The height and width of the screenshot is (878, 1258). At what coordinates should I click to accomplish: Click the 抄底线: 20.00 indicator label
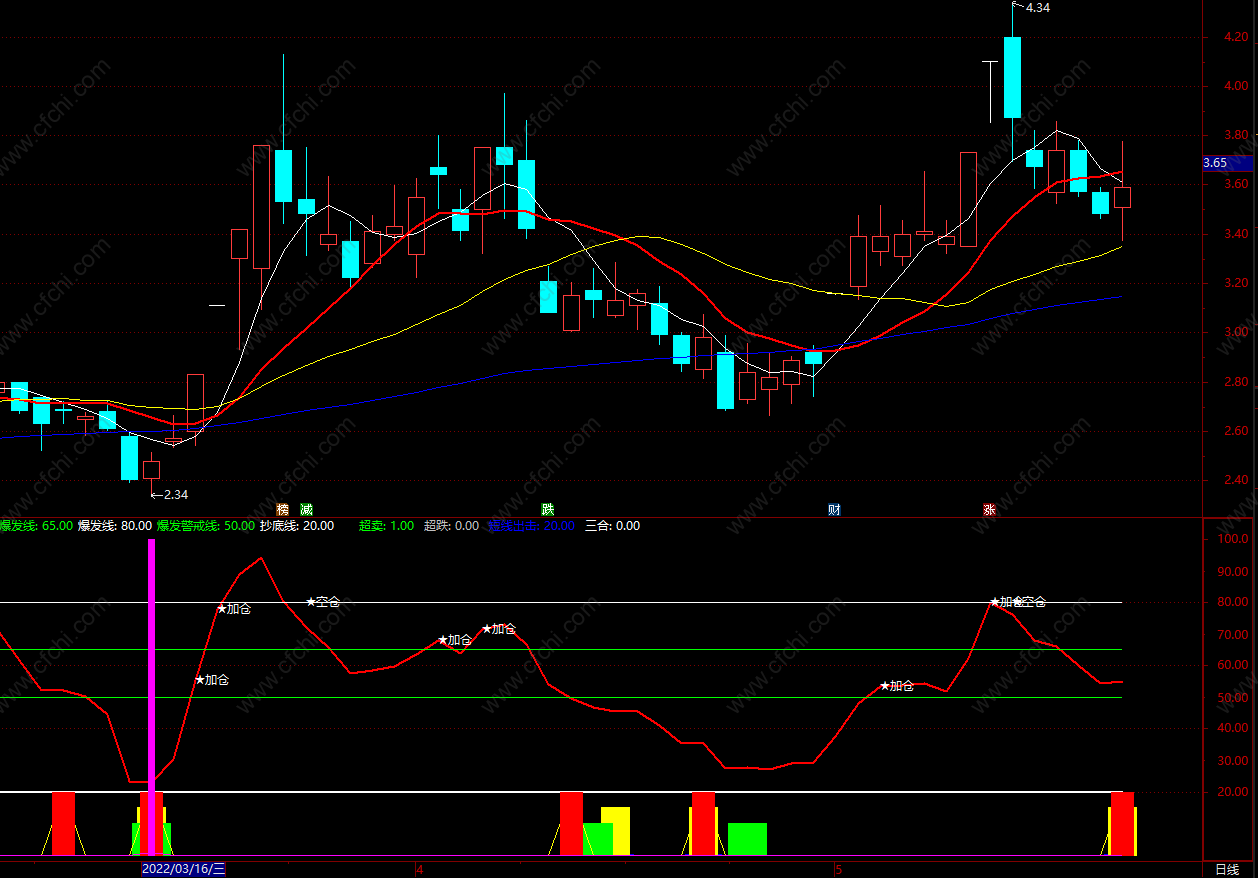(x=297, y=526)
